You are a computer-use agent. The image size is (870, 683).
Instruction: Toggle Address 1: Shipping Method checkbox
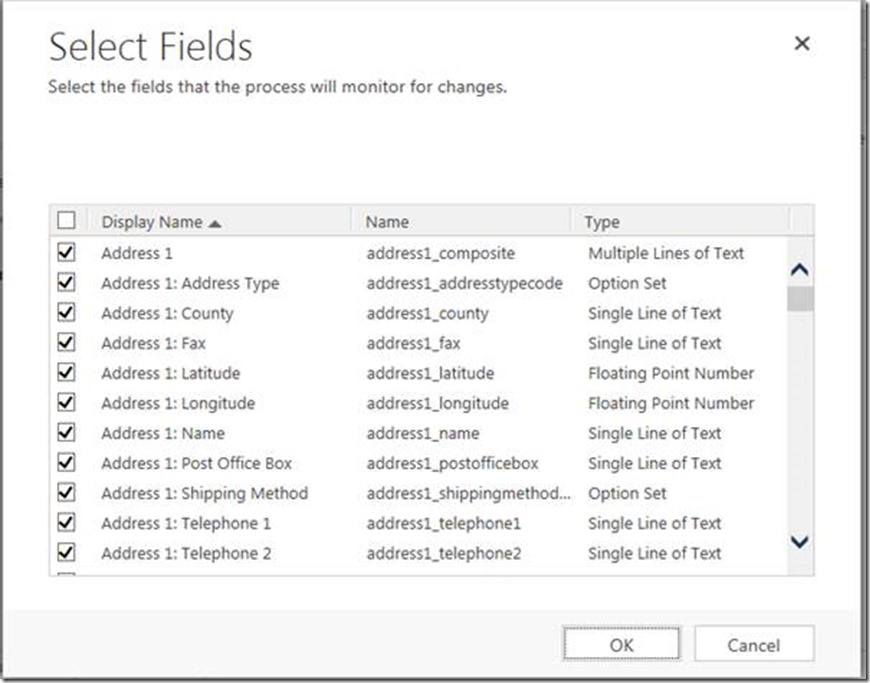(67, 493)
